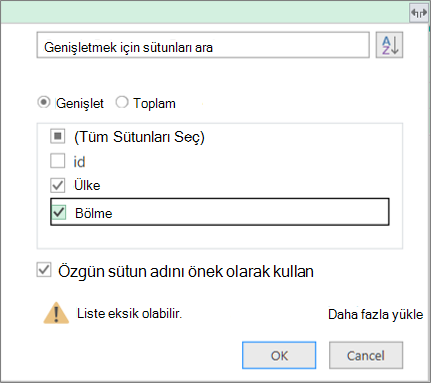Click the expand column icon in header
The width and height of the screenshot is (431, 383).
click(x=419, y=13)
